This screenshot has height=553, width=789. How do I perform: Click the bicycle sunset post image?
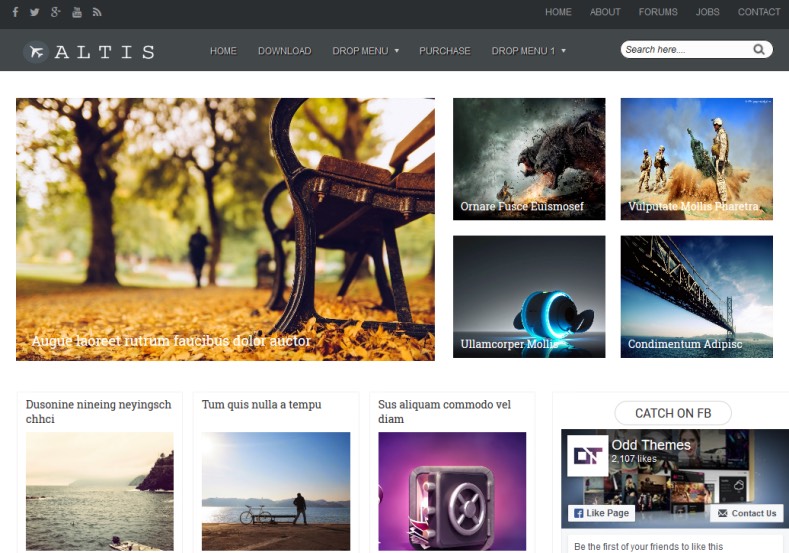point(276,491)
